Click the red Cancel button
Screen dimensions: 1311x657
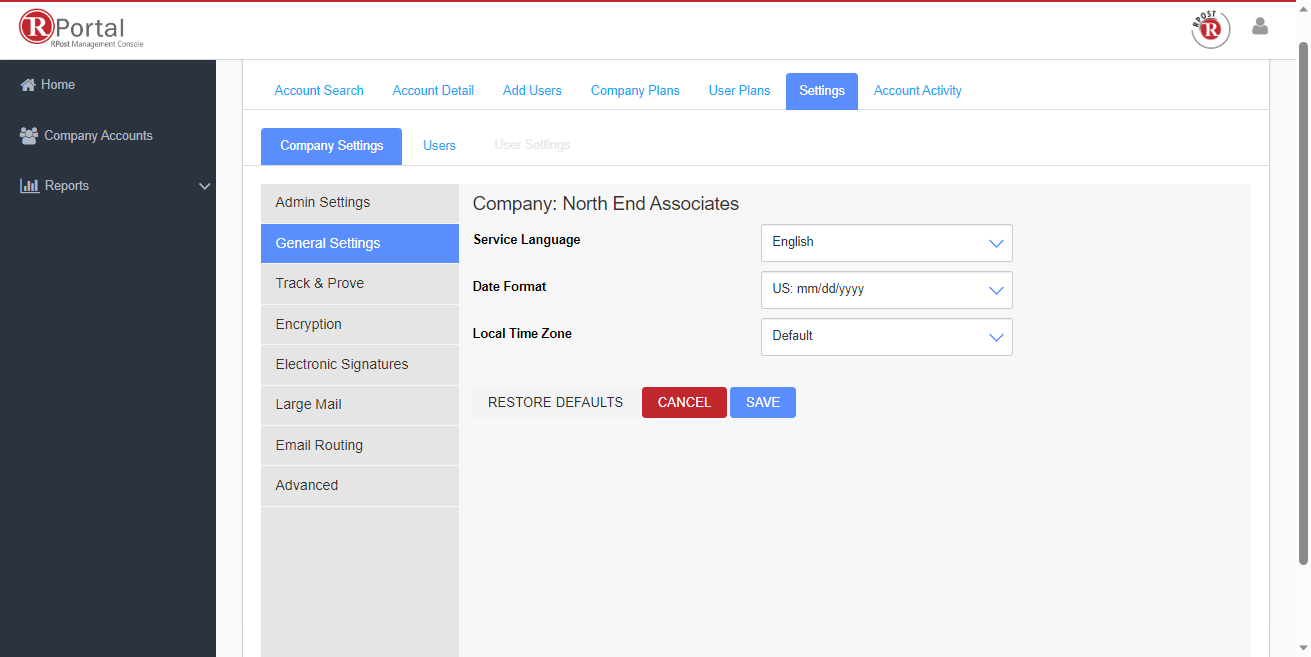684,403
